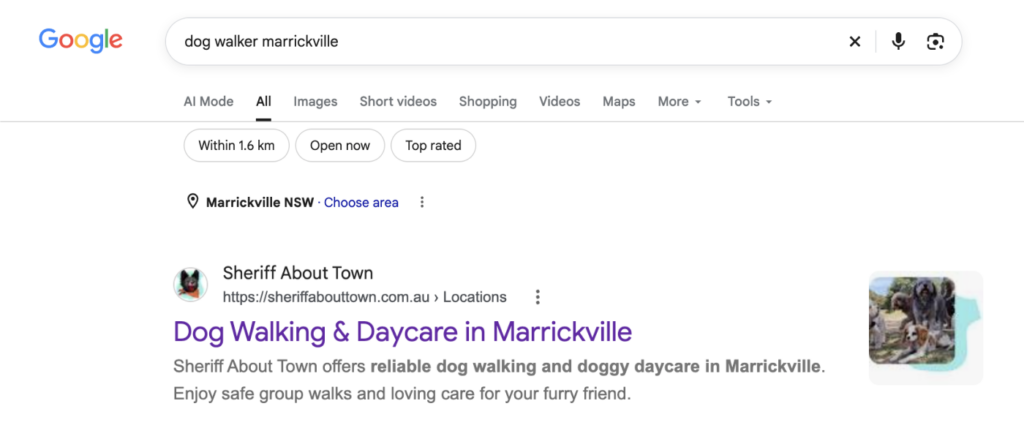
Task: Switch to Images tab
Action: (315, 101)
